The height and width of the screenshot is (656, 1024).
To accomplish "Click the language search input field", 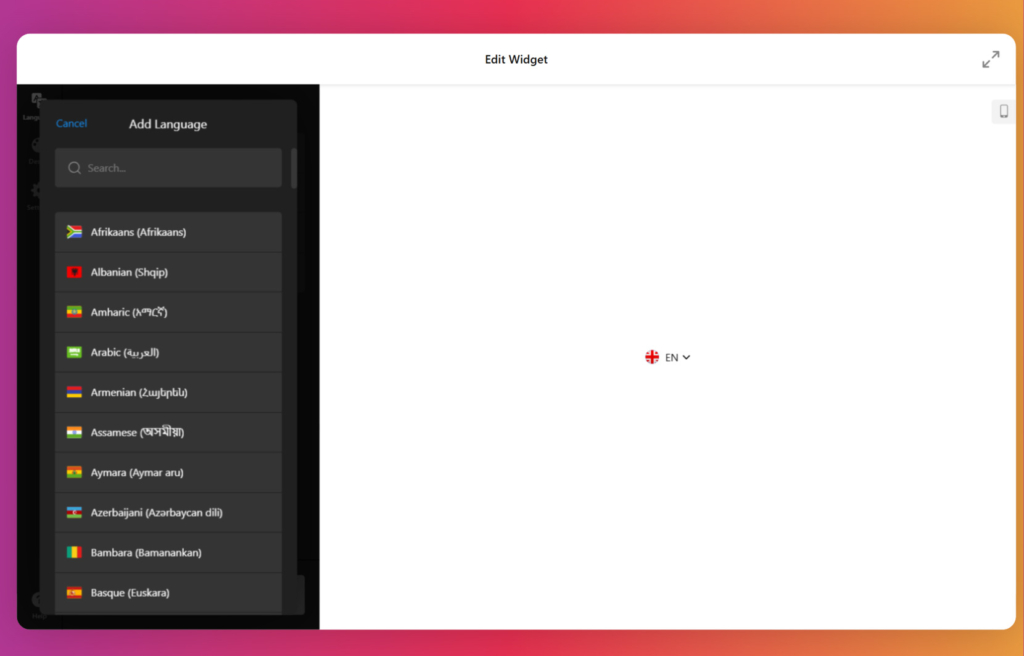I will 168,168.
